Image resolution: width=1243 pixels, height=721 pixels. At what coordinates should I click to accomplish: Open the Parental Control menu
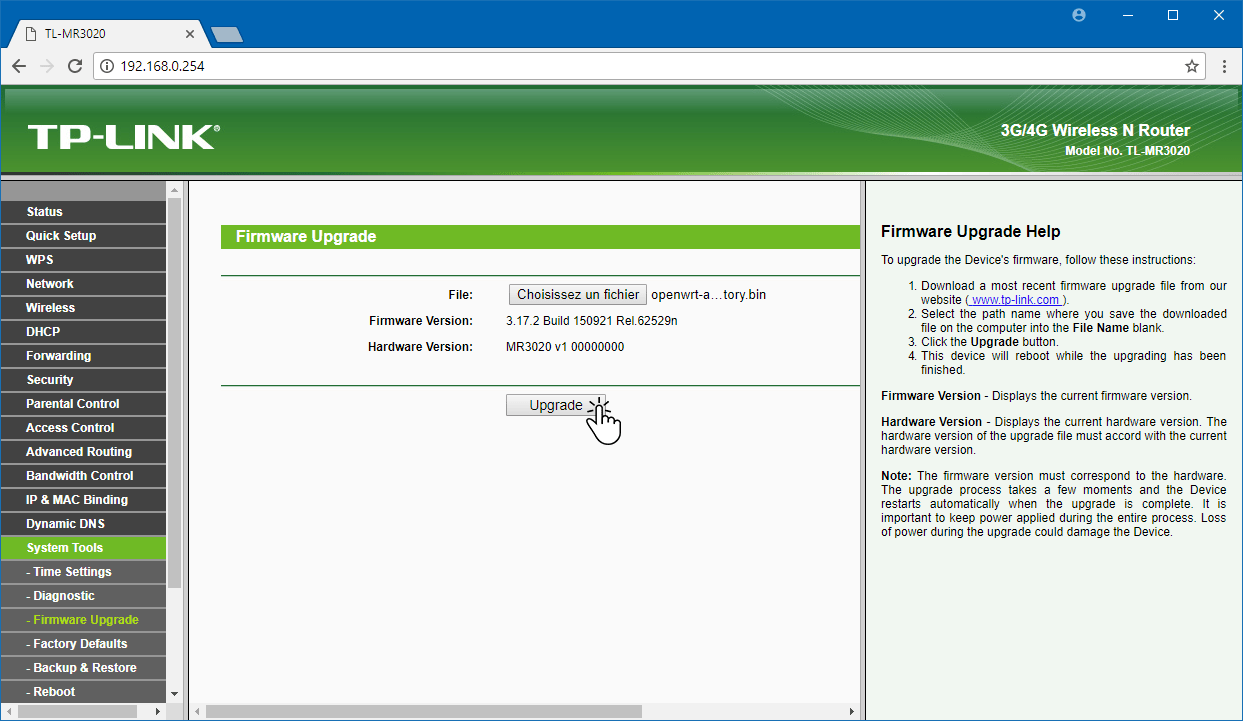pos(83,404)
